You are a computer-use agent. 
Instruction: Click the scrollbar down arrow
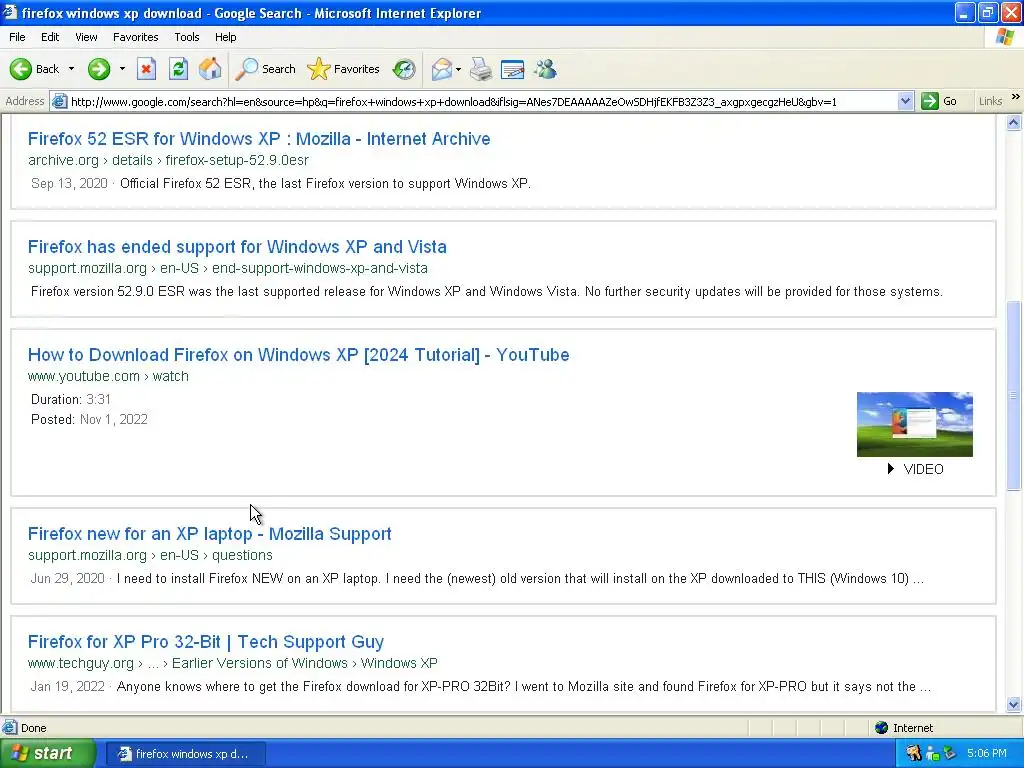1014,704
